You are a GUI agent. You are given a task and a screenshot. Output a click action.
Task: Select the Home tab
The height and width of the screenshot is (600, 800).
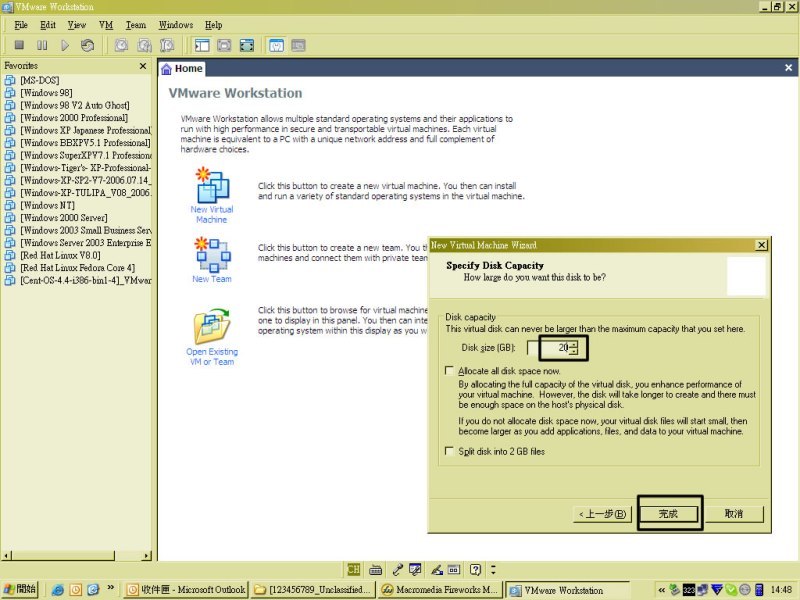coord(182,69)
